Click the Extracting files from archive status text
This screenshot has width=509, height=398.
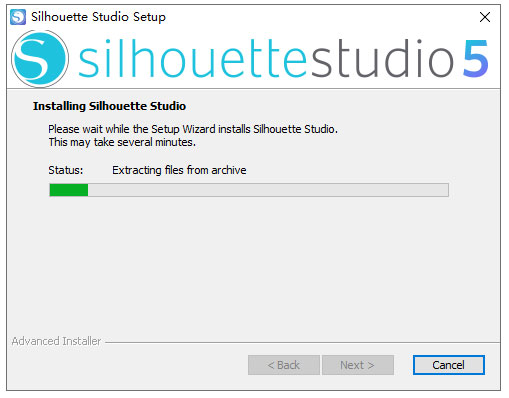179,170
